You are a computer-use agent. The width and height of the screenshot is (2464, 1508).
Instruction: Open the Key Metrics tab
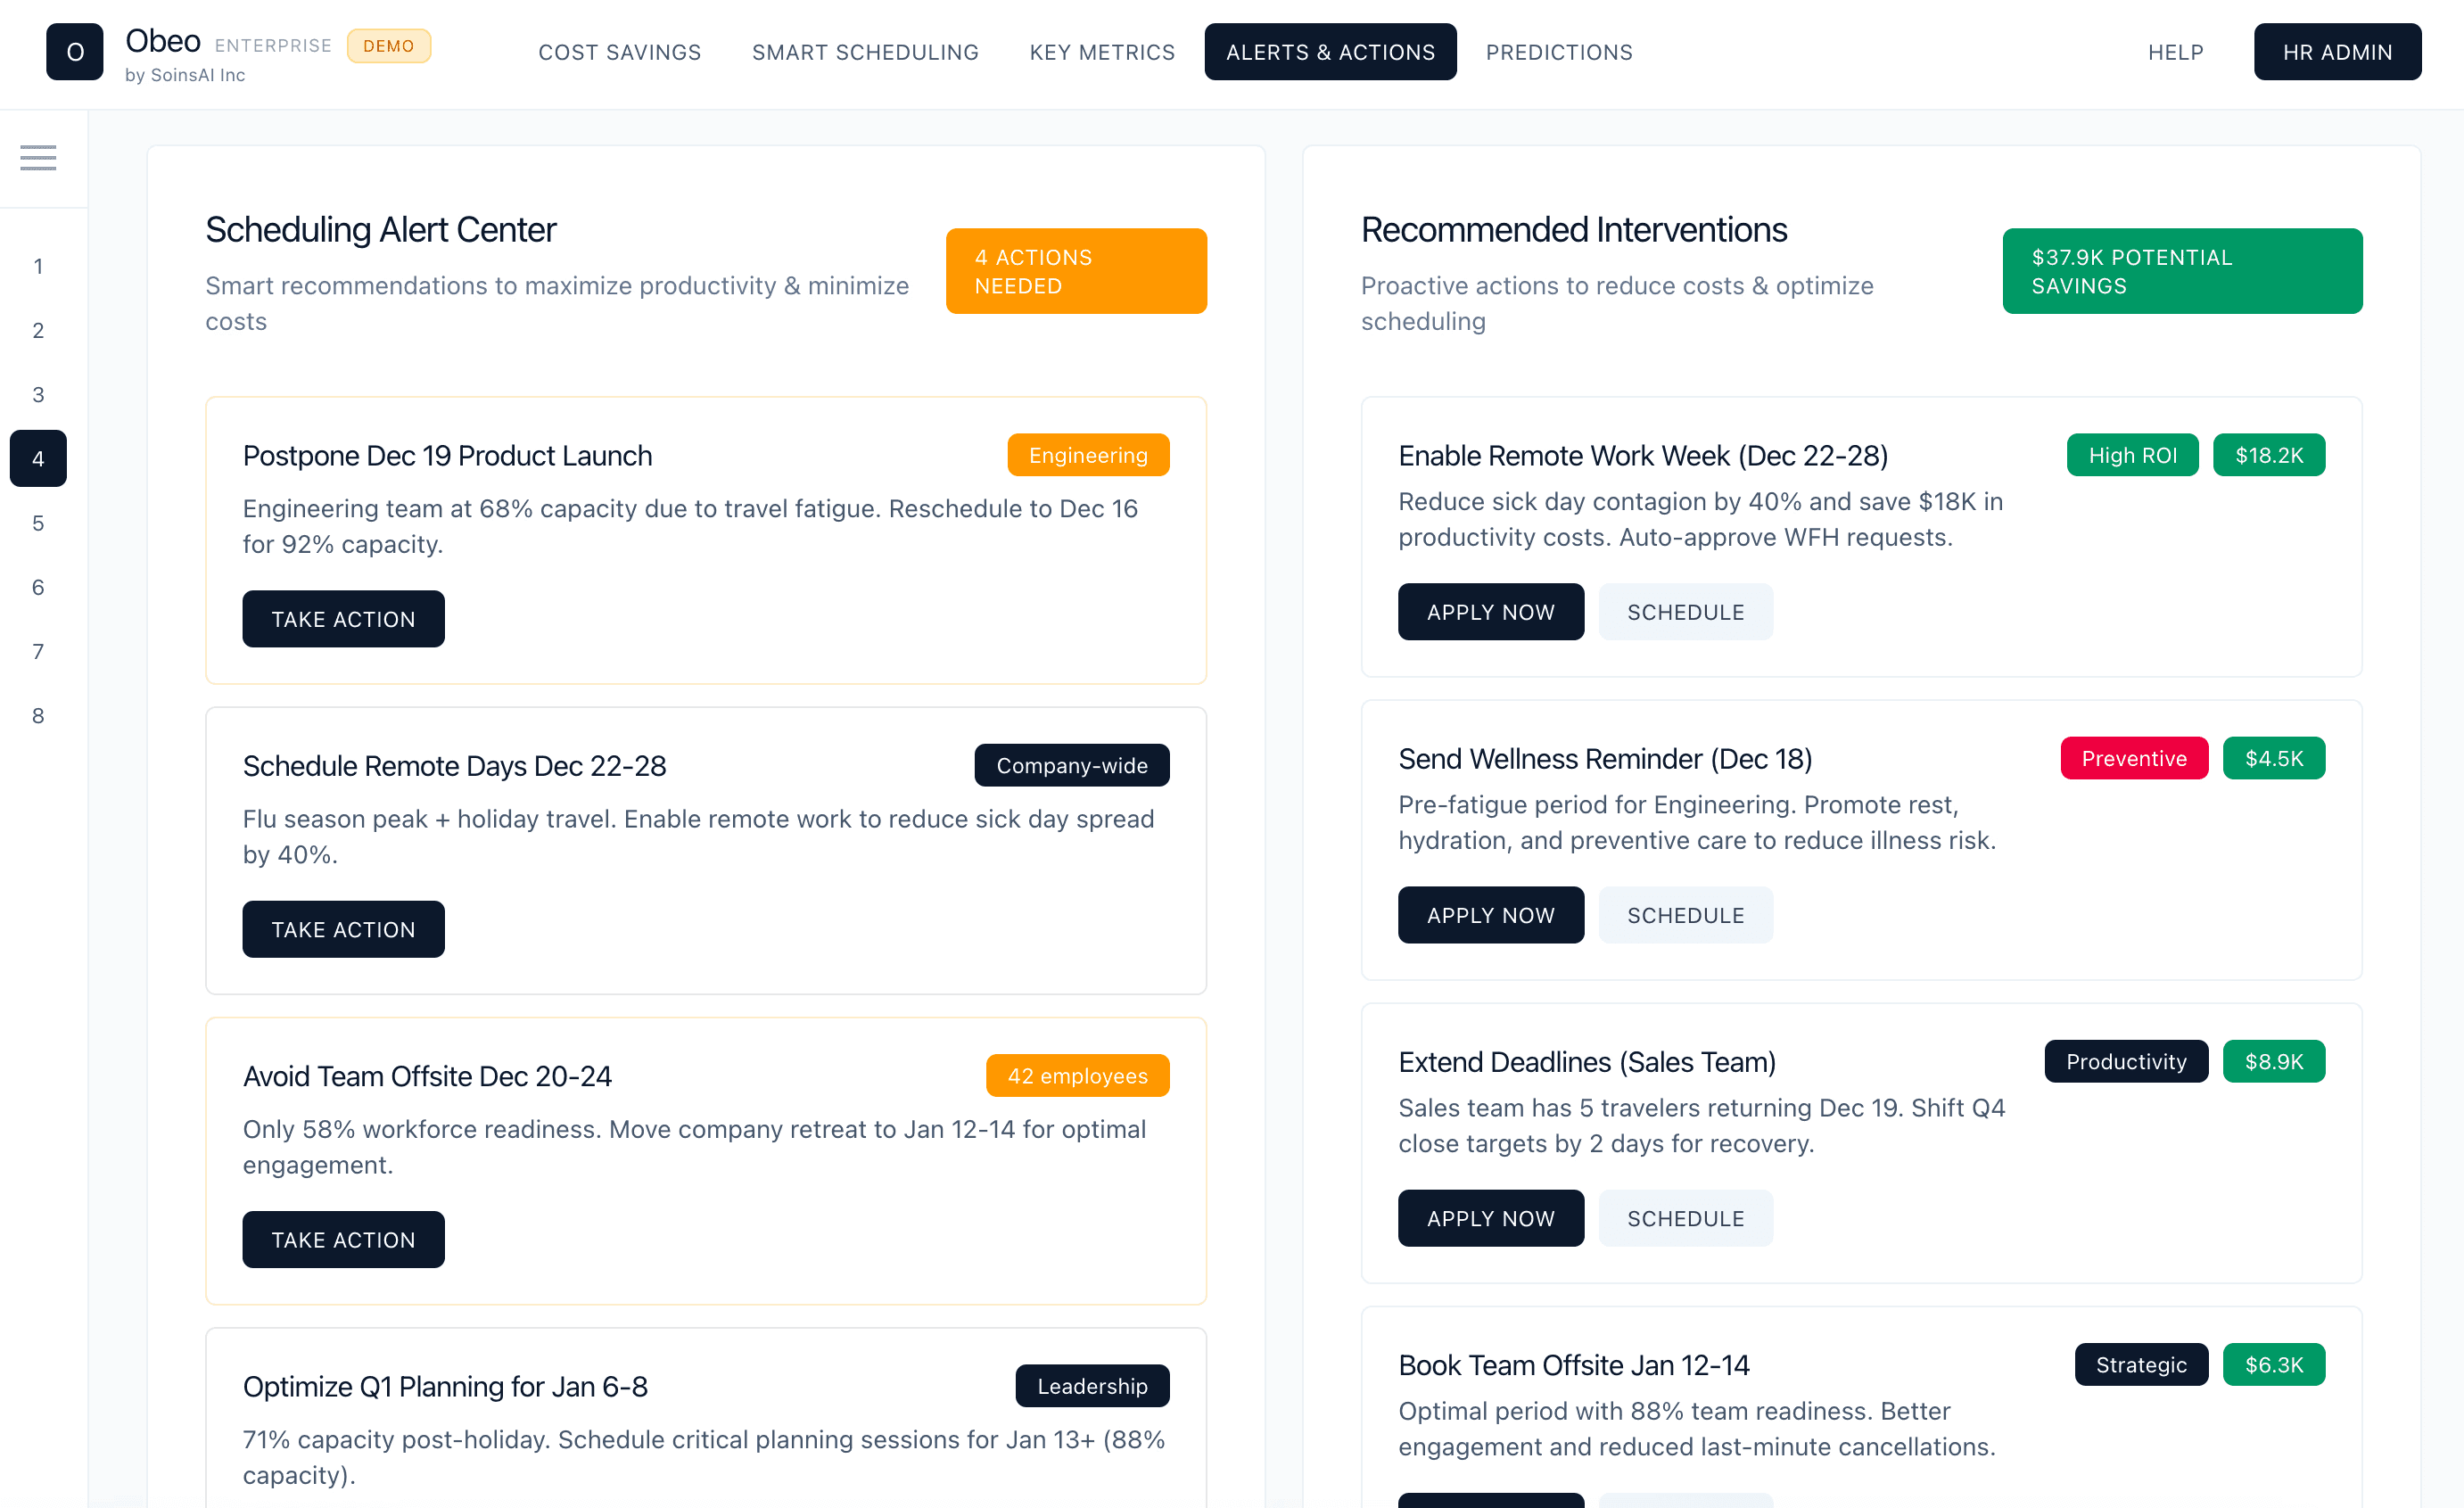tap(1102, 52)
